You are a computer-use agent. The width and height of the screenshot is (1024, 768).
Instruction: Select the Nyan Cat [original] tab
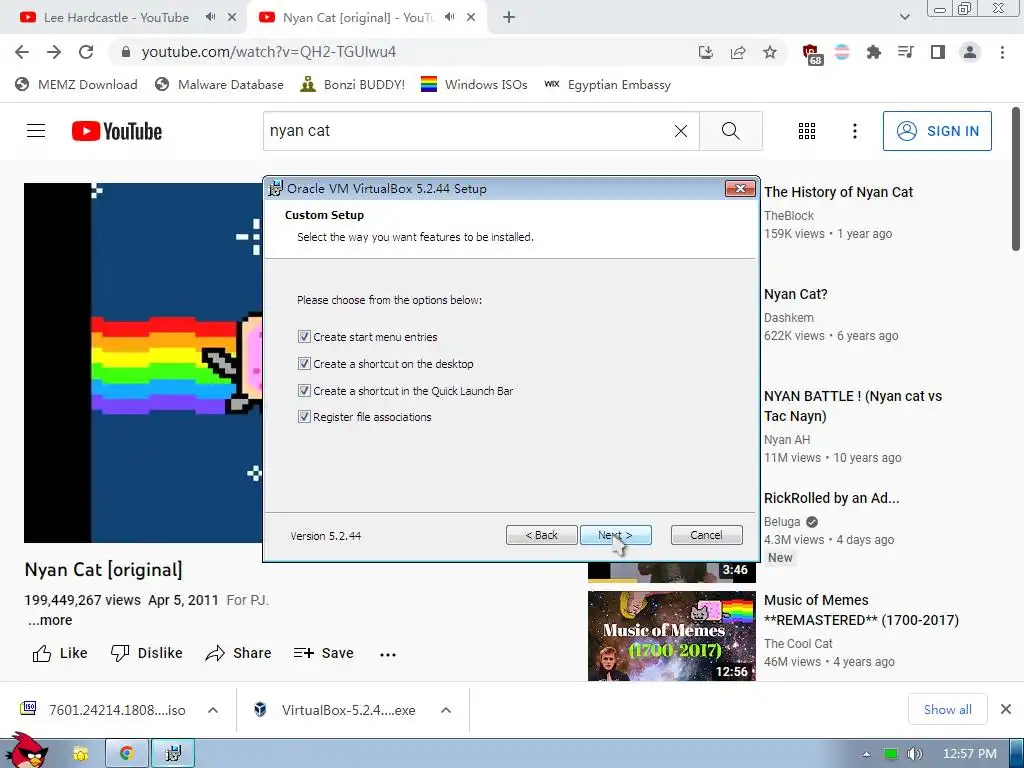[x=357, y=18]
